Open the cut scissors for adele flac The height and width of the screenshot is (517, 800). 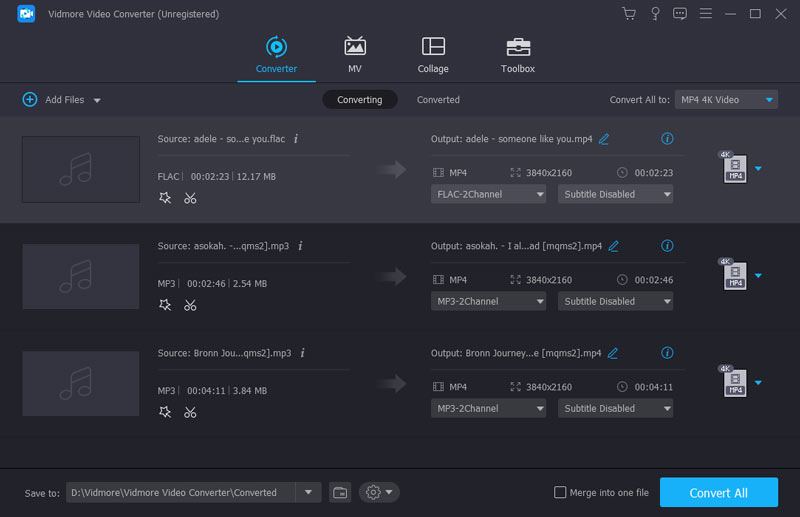pyautogui.click(x=190, y=198)
